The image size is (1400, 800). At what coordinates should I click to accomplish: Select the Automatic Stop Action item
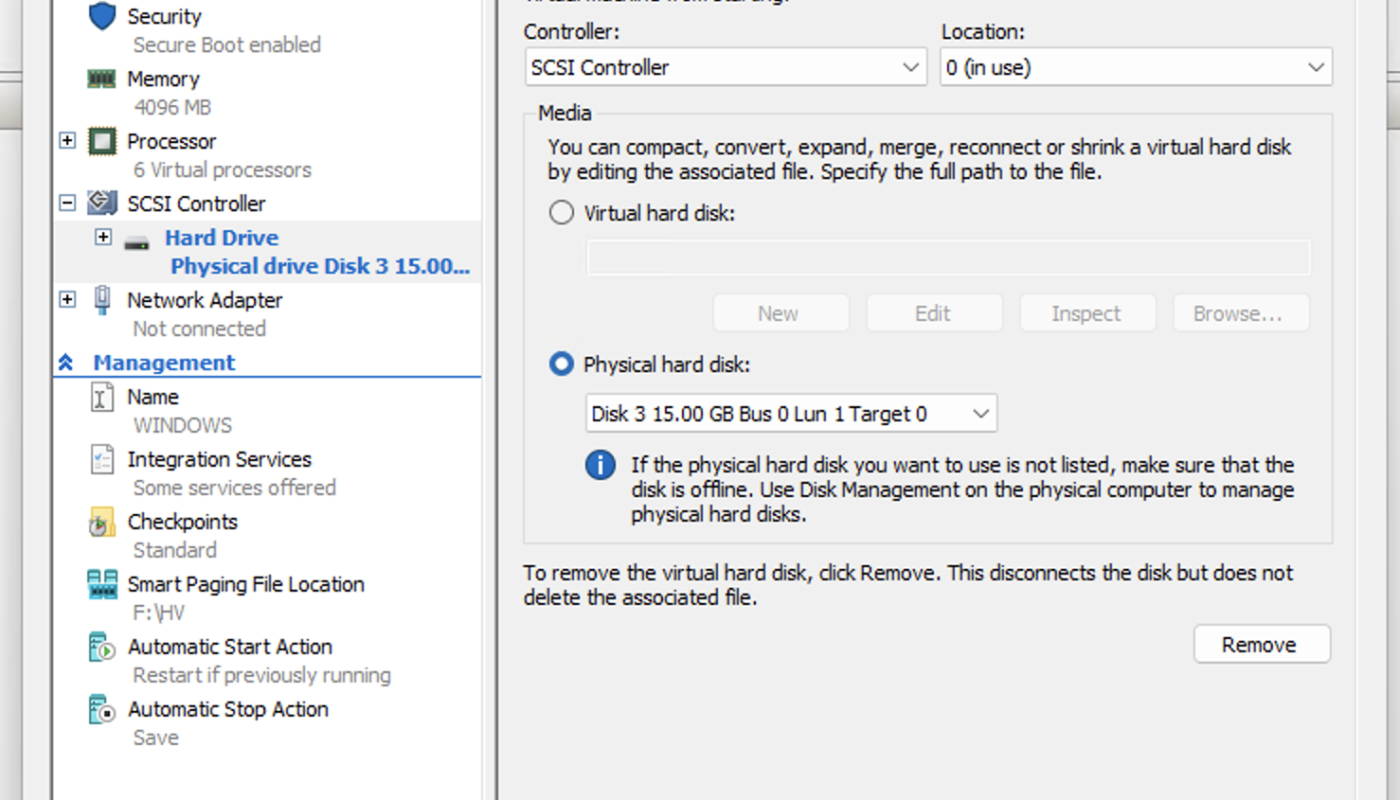(227, 710)
